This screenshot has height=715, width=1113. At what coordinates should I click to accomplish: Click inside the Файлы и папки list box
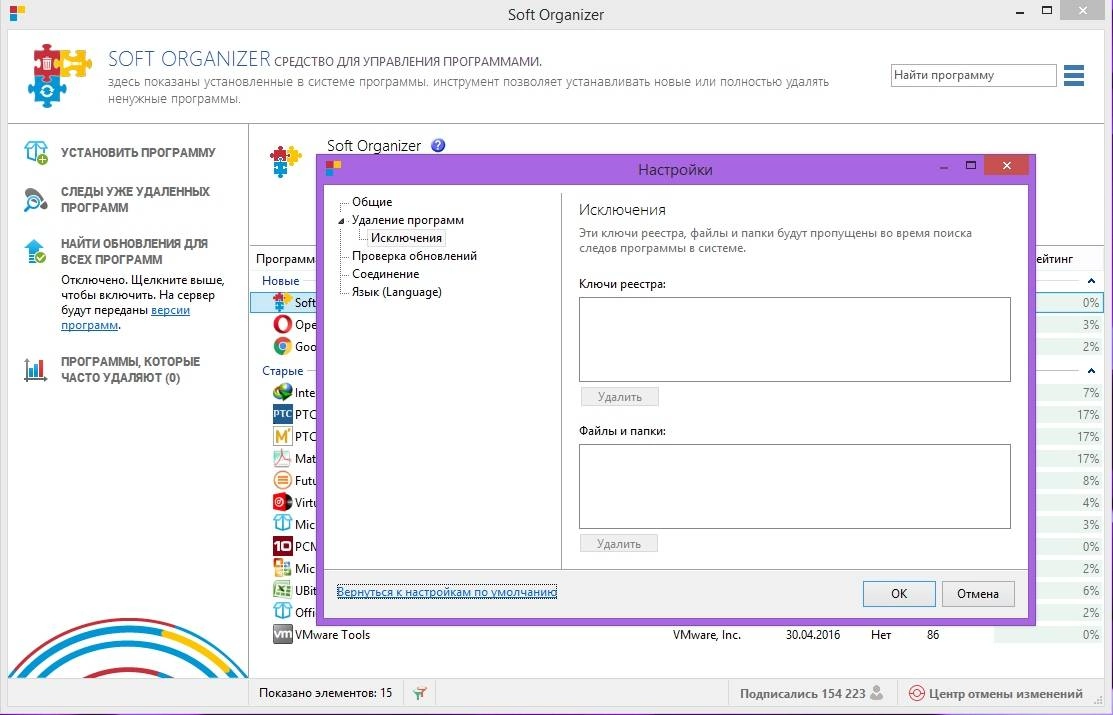click(x=794, y=486)
